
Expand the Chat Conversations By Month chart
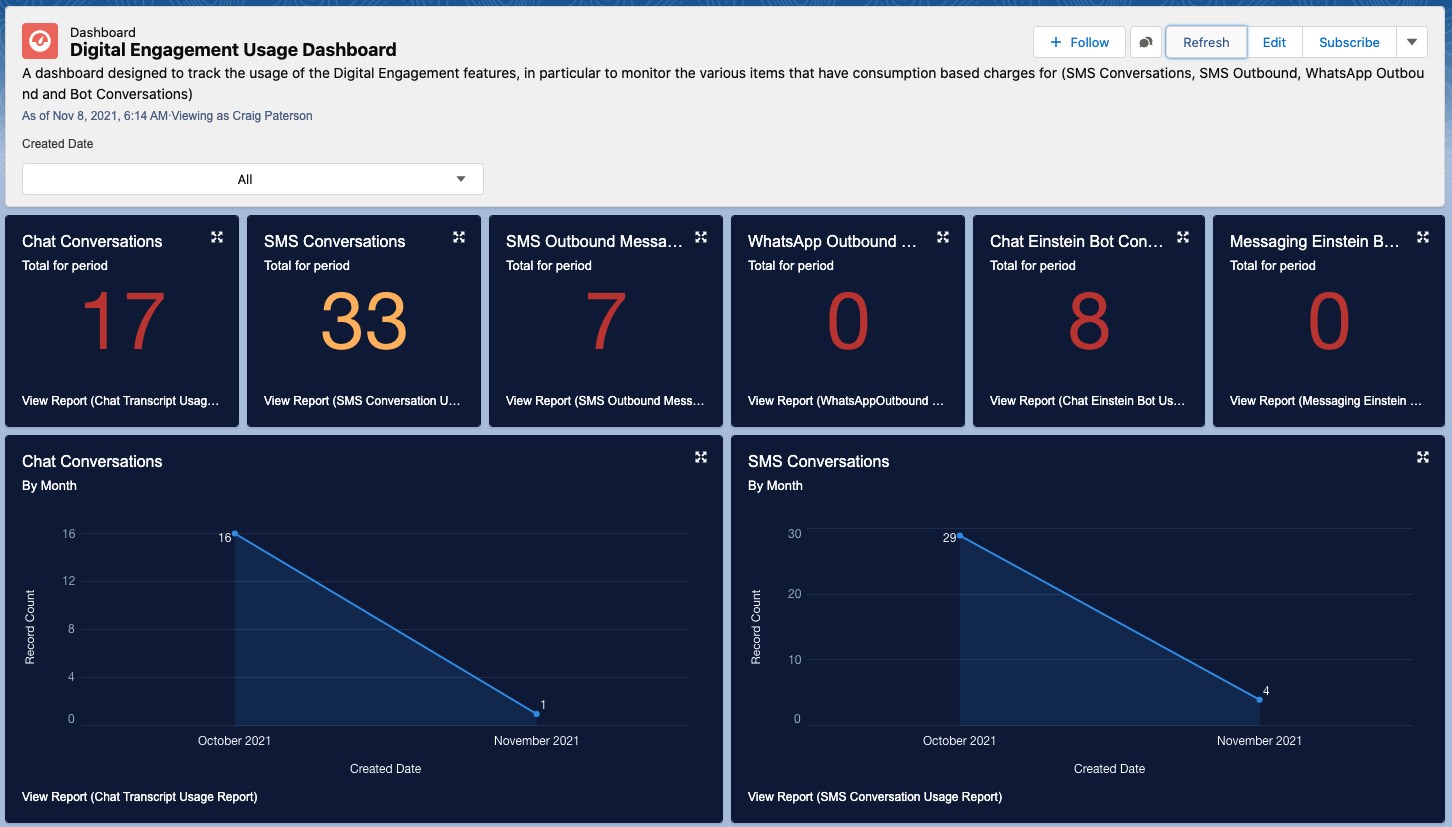coord(703,457)
